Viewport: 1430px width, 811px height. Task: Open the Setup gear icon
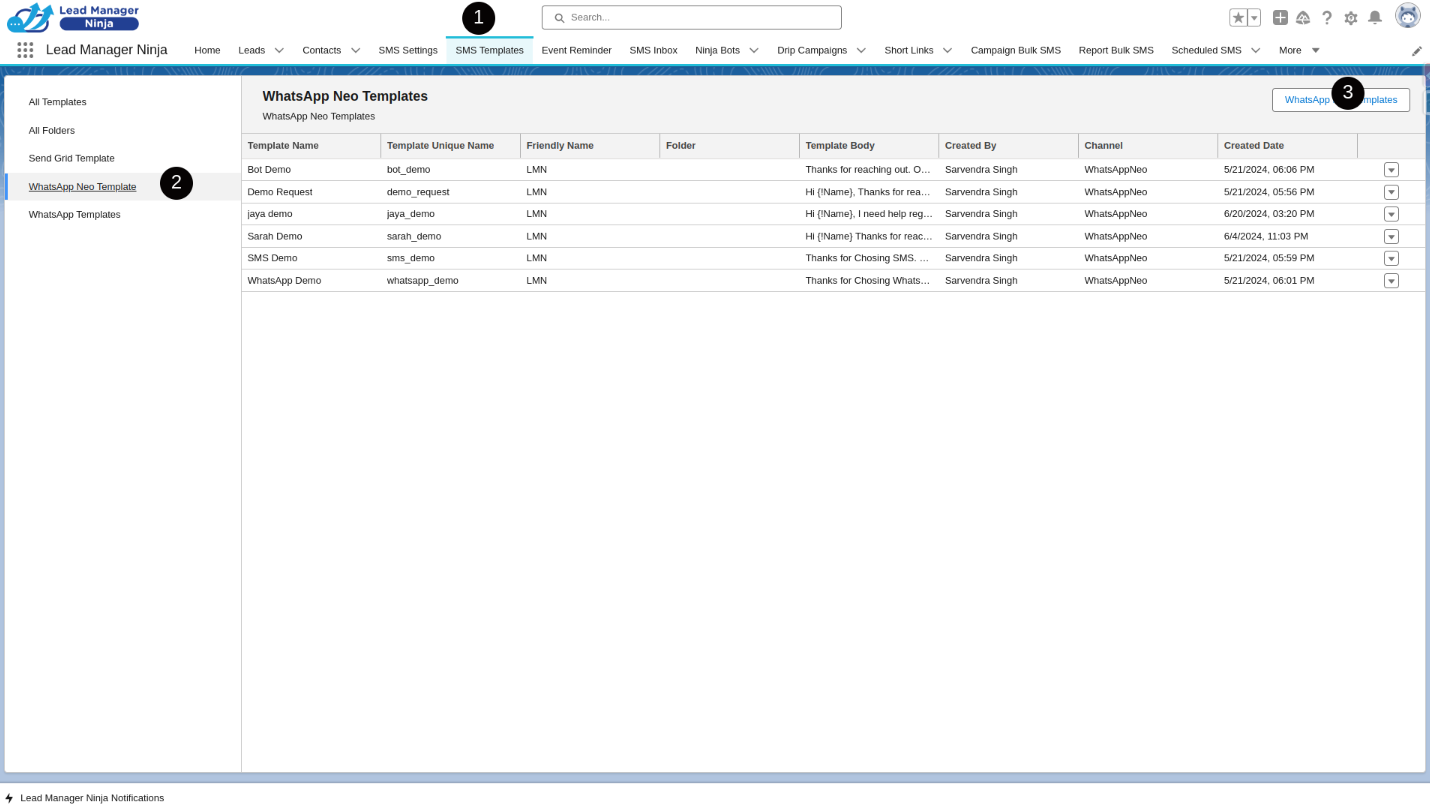coord(1351,17)
